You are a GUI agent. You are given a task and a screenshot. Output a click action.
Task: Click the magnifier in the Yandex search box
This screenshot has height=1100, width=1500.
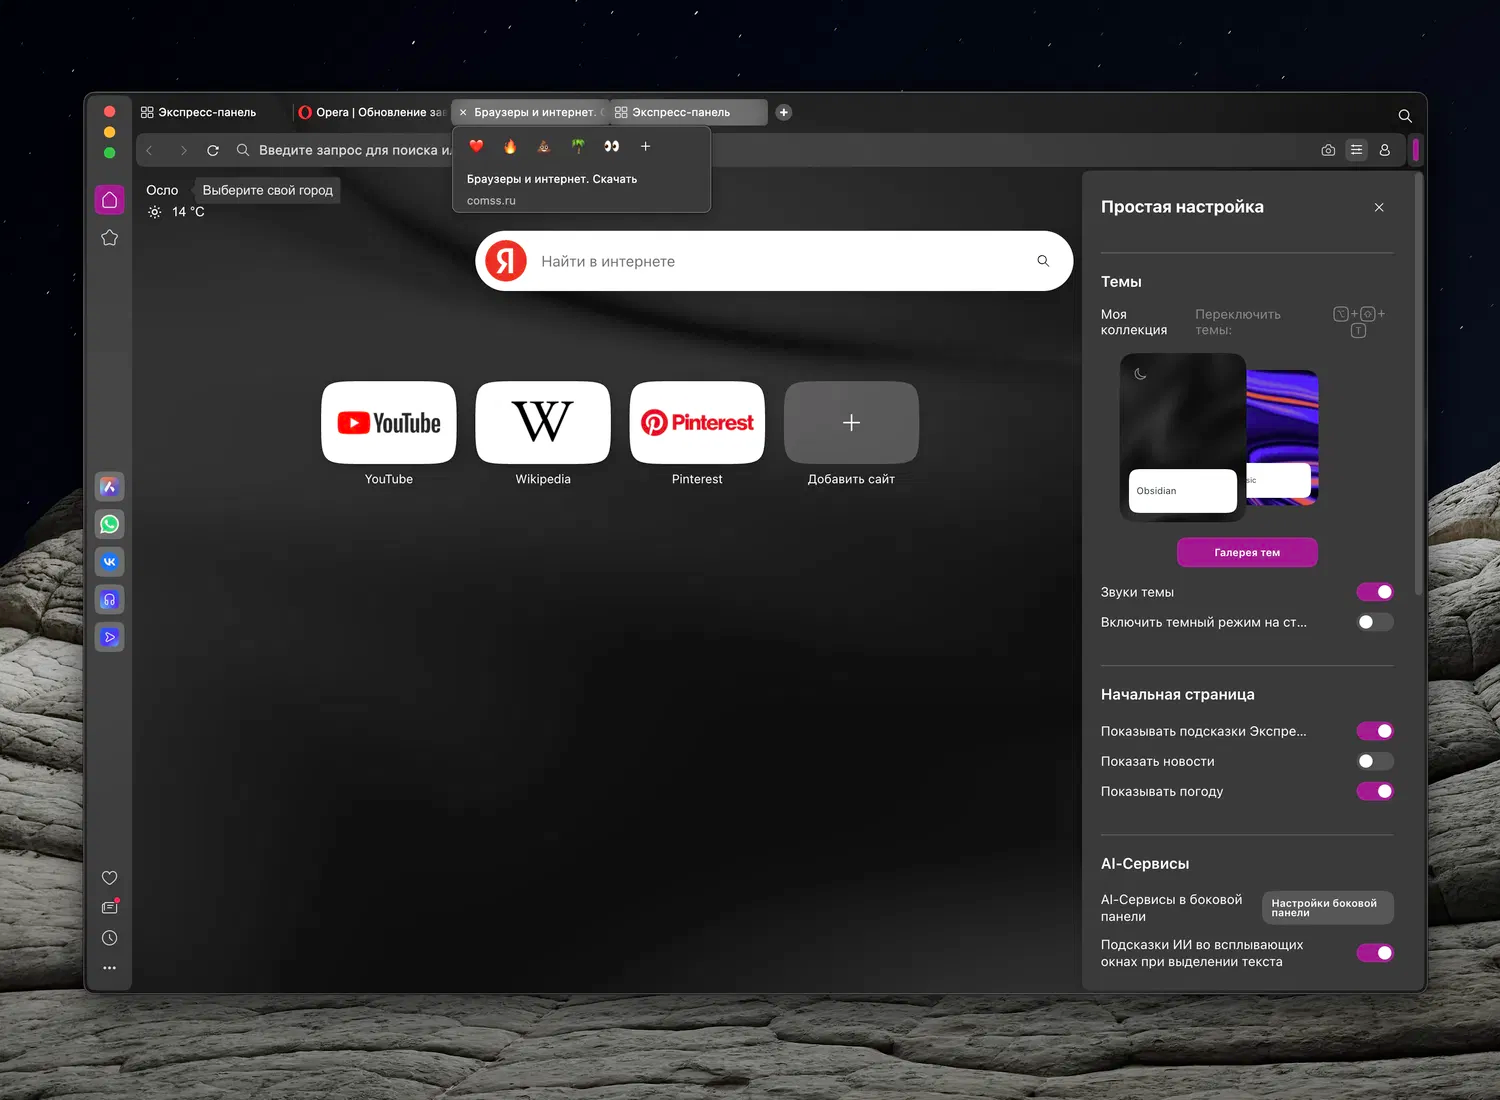pyautogui.click(x=1043, y=261)
